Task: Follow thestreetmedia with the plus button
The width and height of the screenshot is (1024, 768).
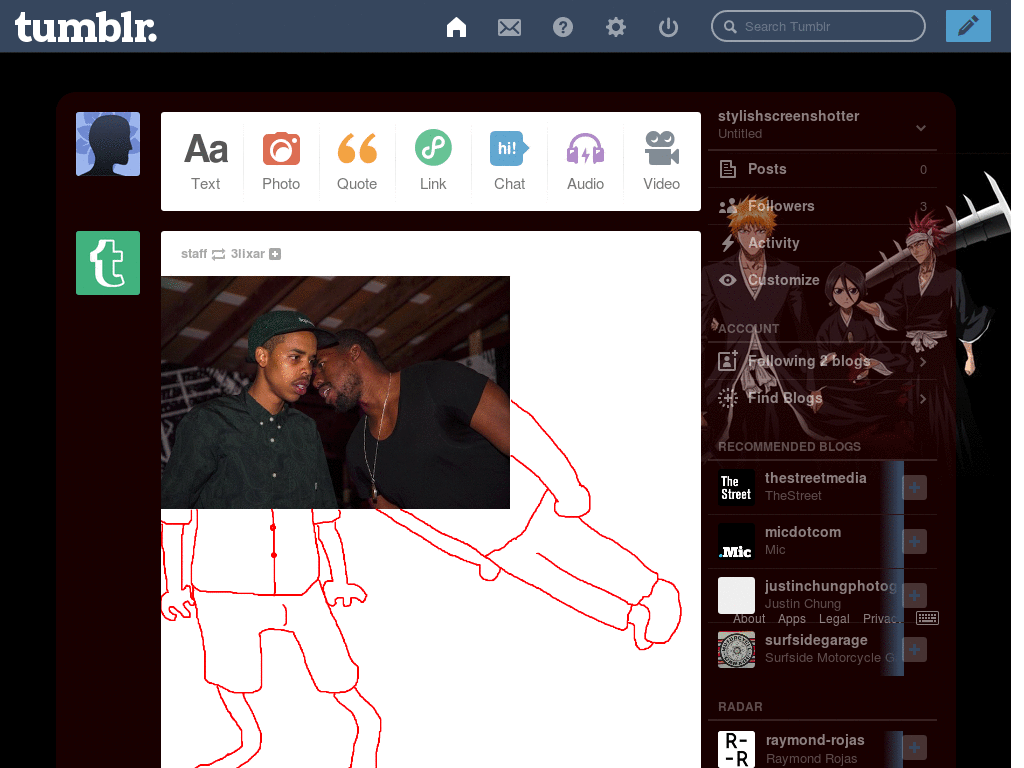Action: click(915, 487)
